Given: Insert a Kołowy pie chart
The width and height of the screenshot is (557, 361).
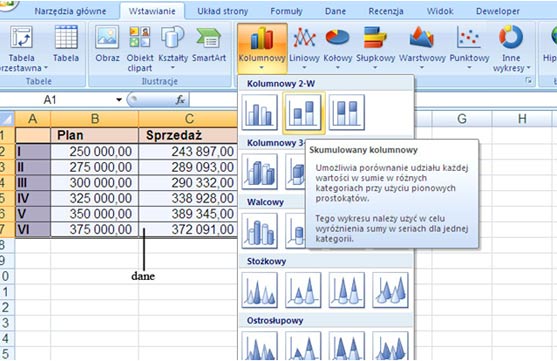Looking at the screenshot, I should [337, 48].
